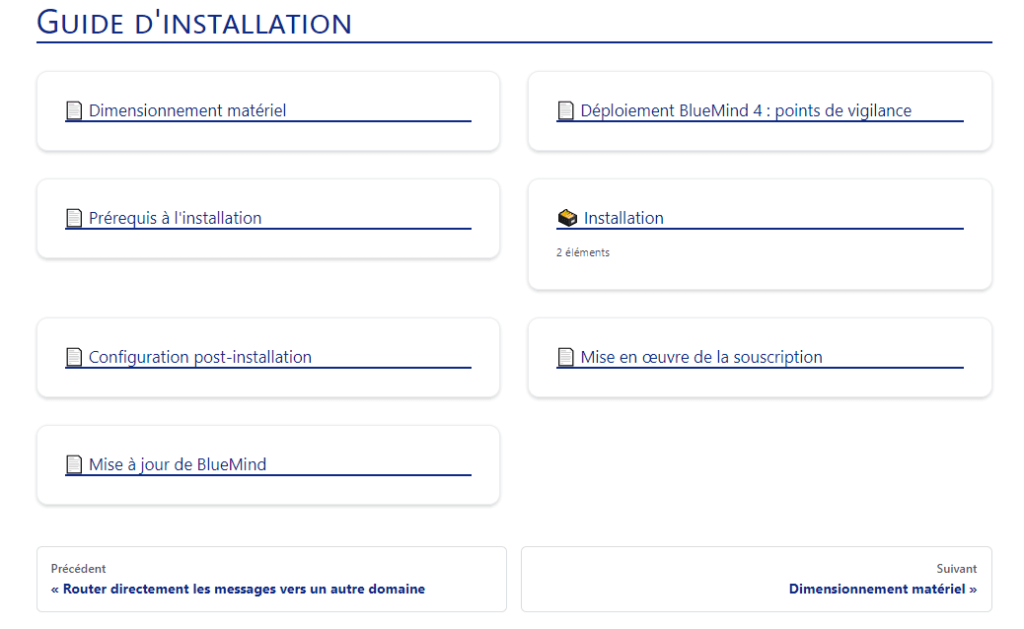Viewport: 1024px width, 629px height.
Task: Go to Prérequis à l'installation page
Action: coord(175,218)
